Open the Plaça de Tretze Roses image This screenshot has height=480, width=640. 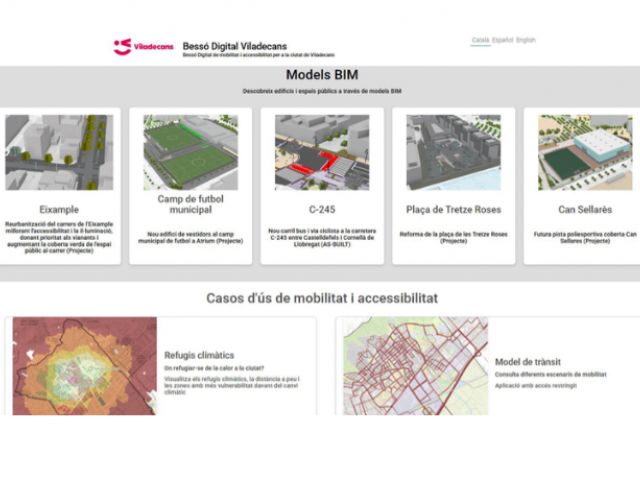[x=453, y=152]
